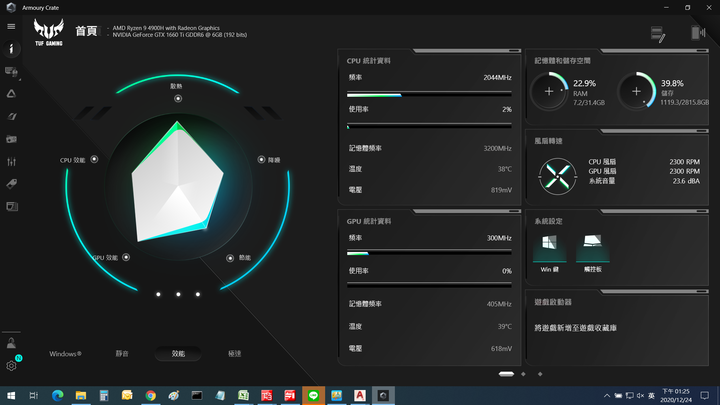
Task: Go to the third dashboard page indicator
Action: (540, 374)
